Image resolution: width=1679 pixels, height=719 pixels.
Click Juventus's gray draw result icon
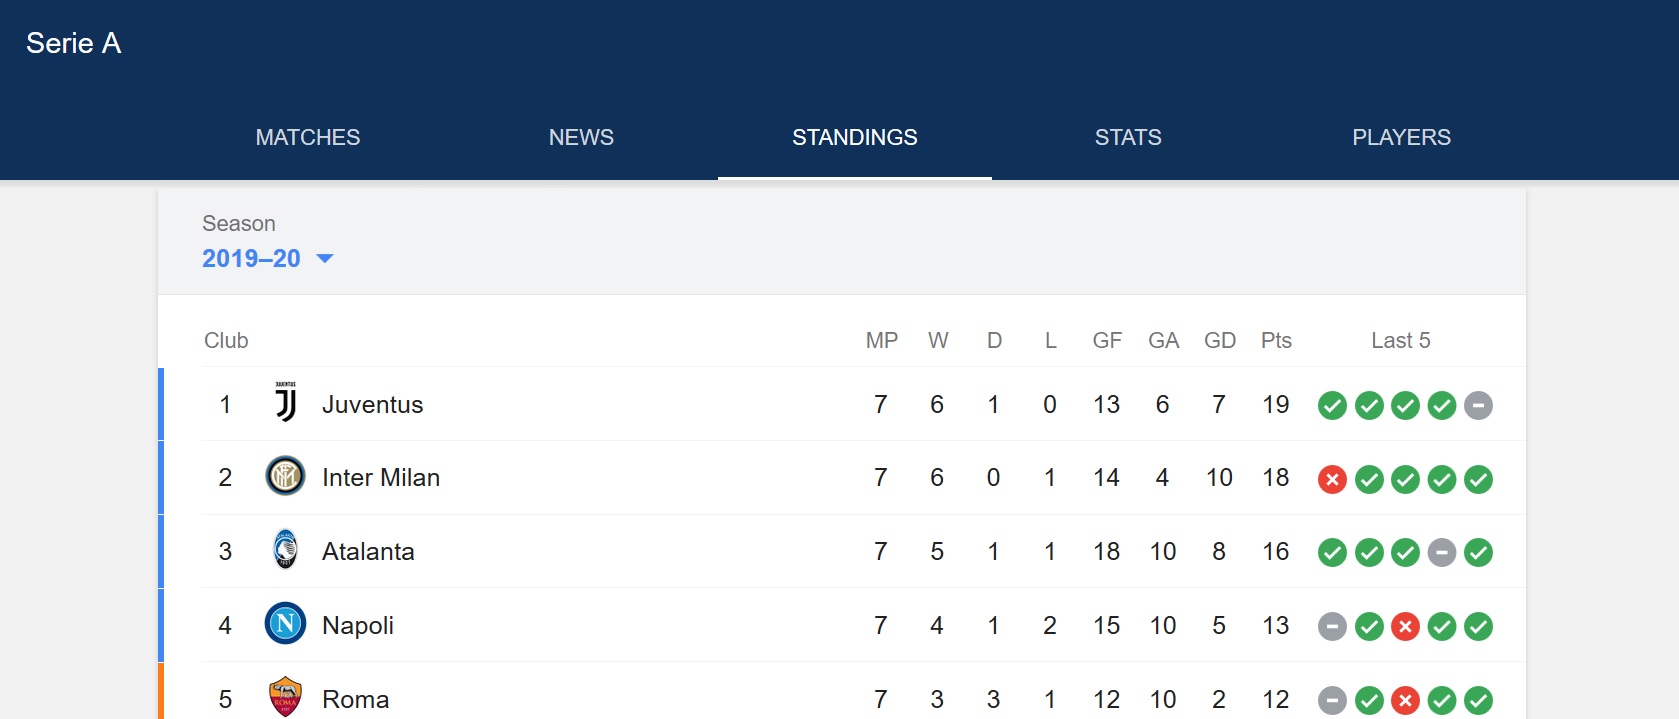coord(1478,406)
